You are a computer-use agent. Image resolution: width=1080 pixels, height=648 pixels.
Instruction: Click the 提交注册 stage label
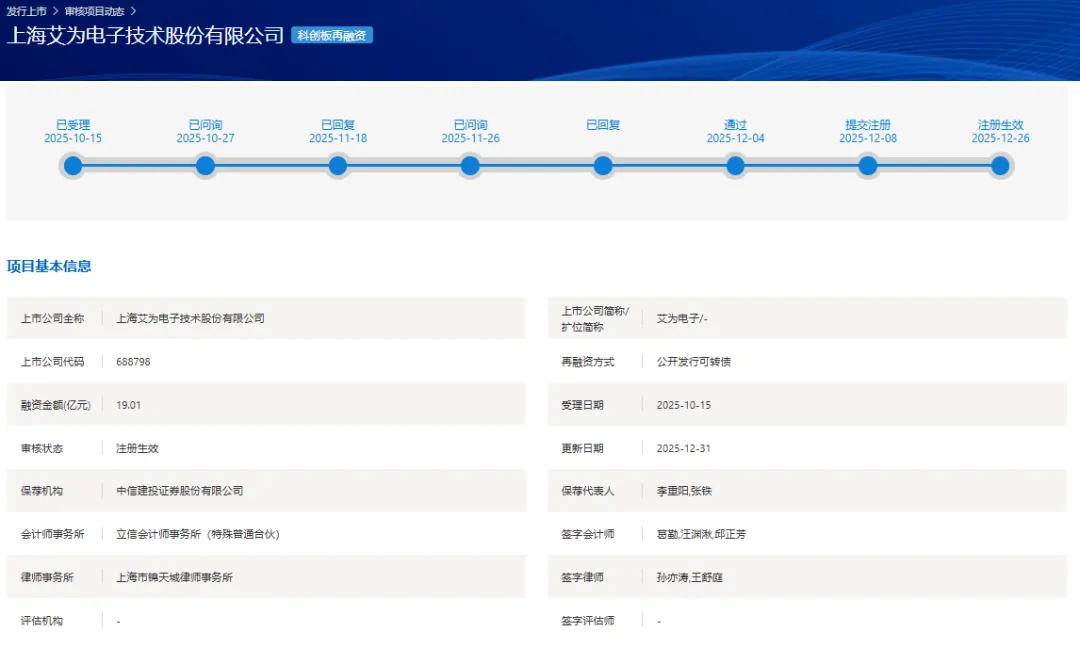(868, 125)
